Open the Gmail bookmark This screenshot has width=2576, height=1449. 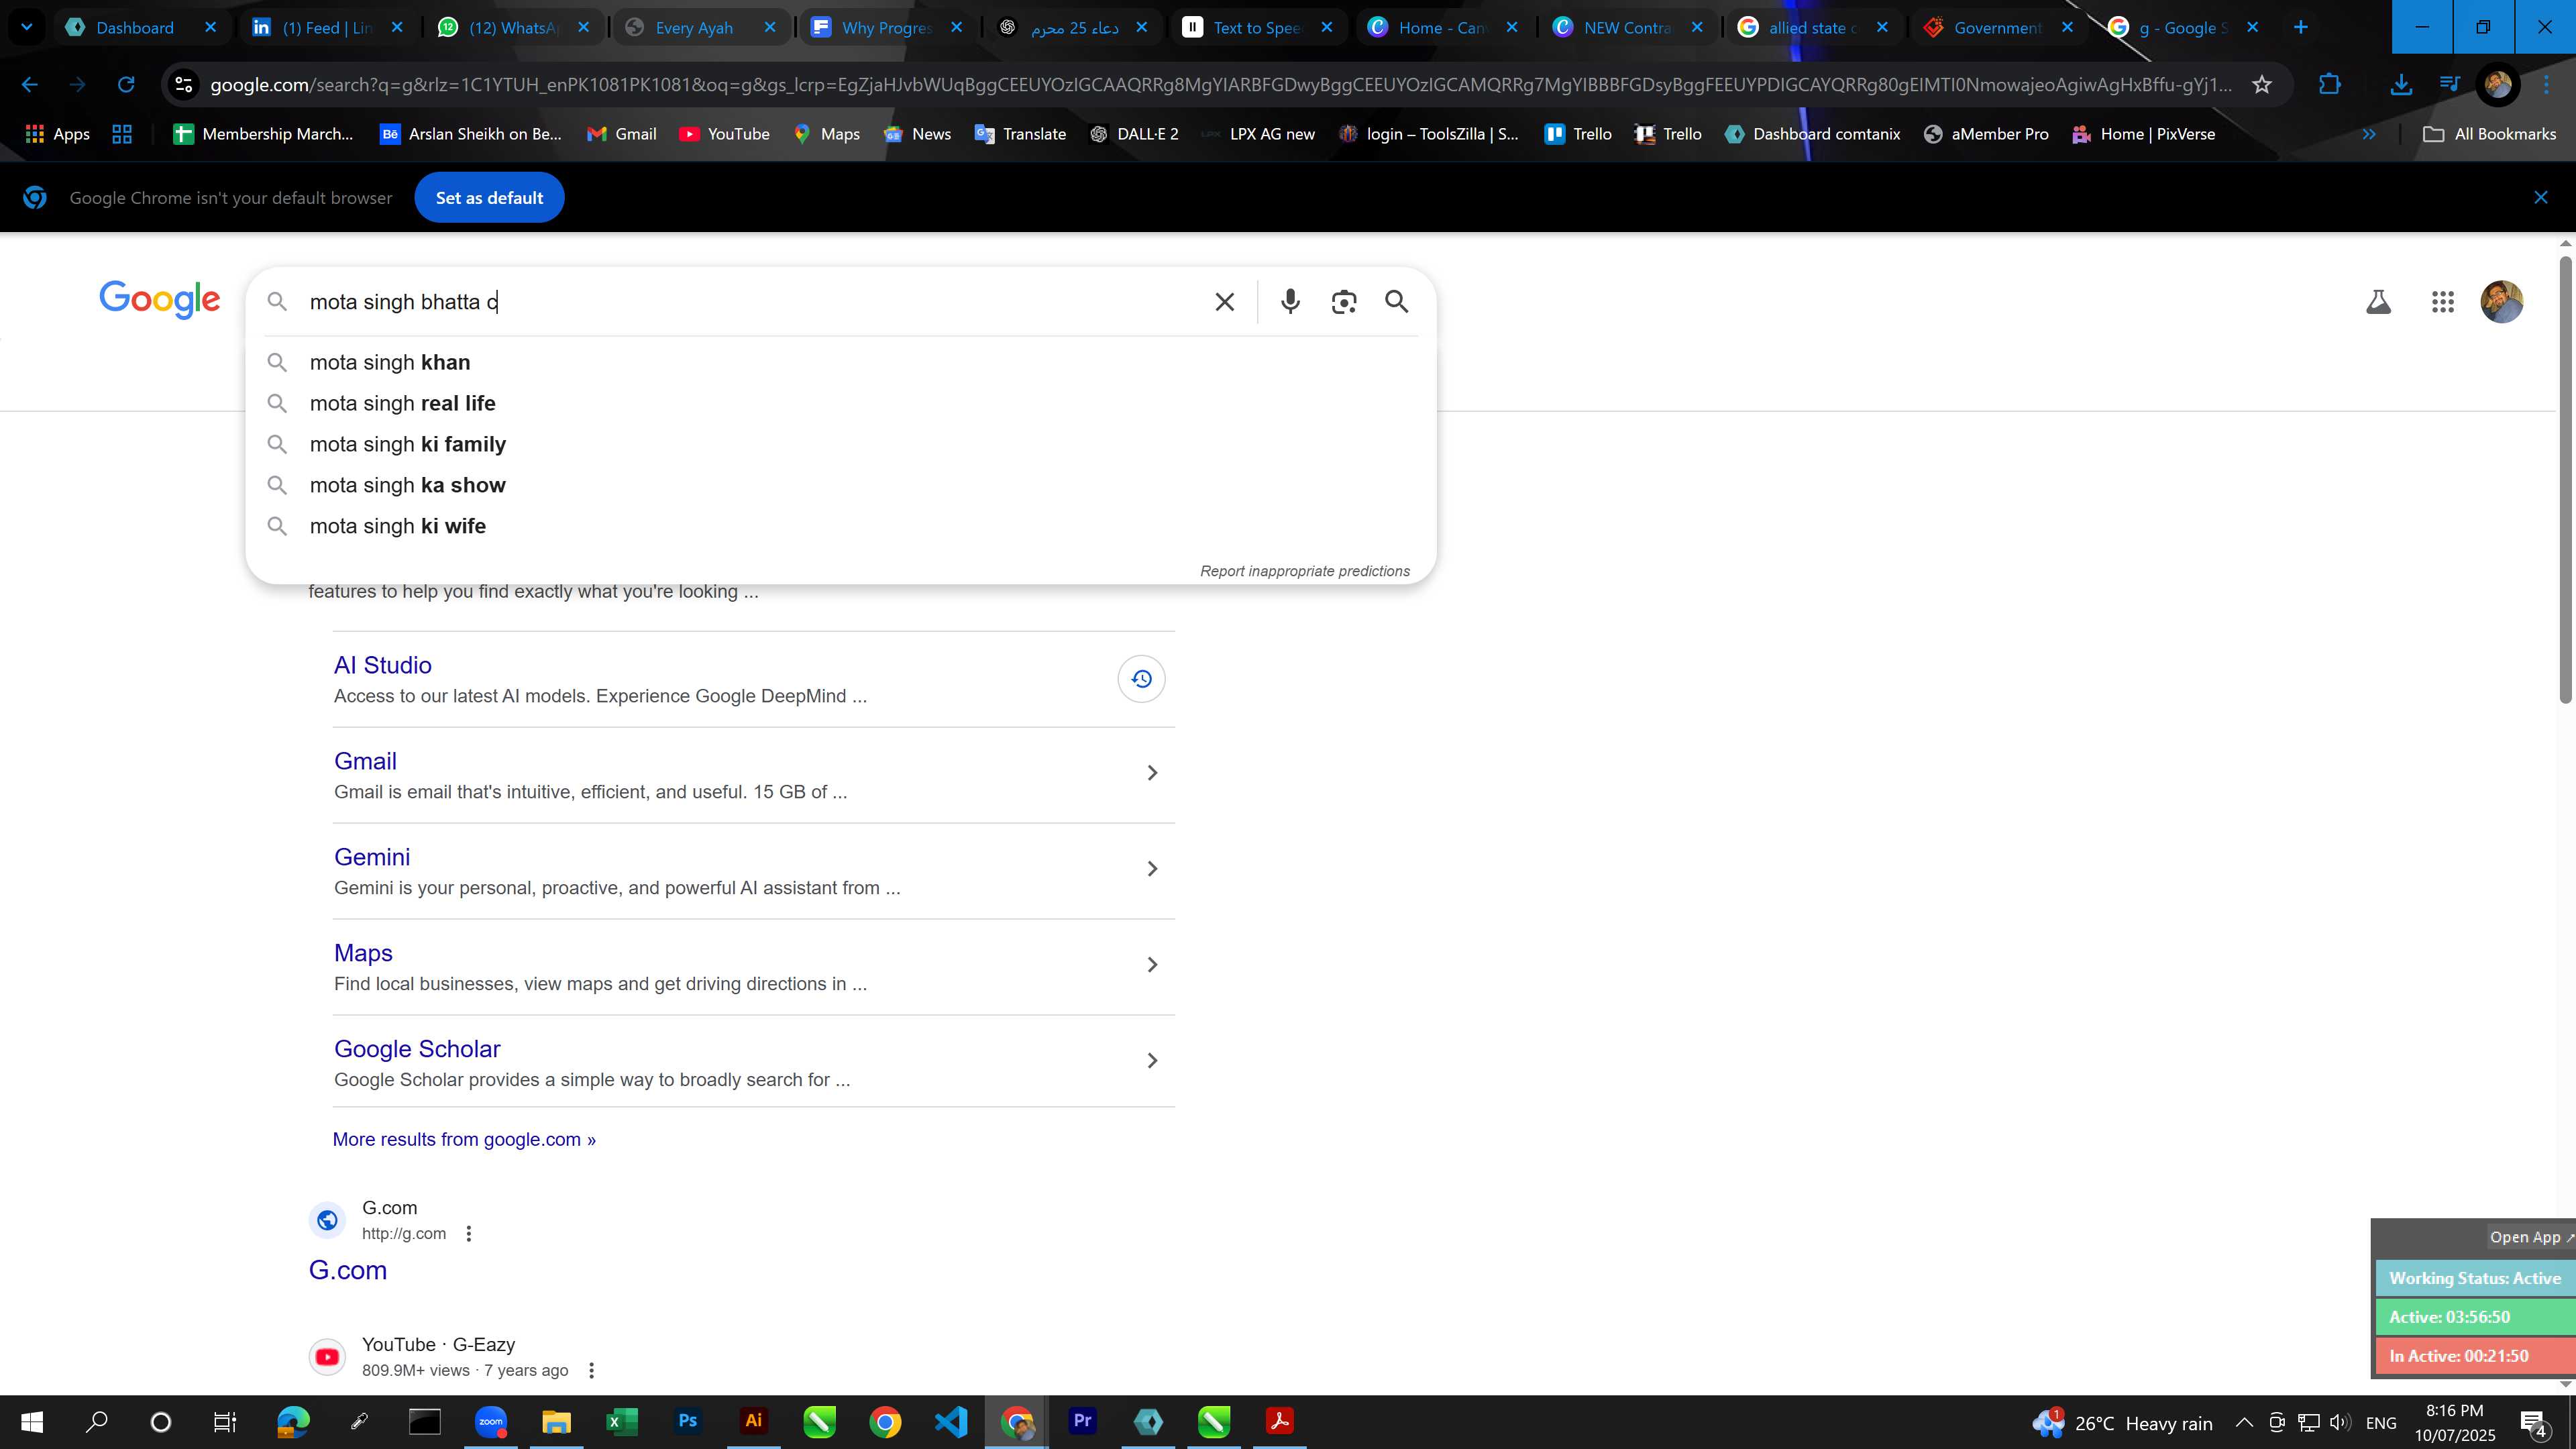(x=621, y=134)
